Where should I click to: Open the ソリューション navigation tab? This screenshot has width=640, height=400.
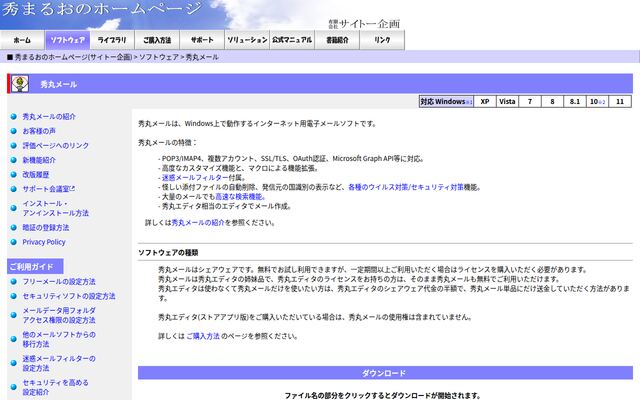pos(247,40)
